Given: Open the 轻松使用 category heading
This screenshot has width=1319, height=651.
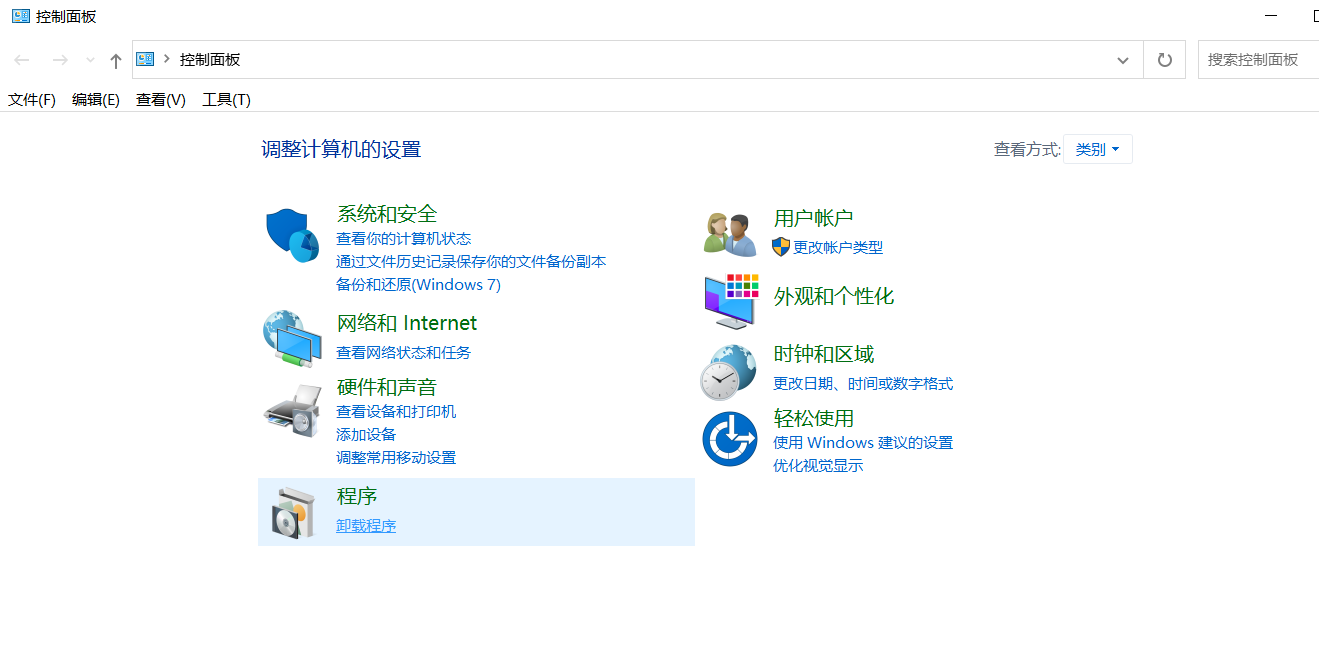Looking at the screenshot, I should coord(814,417).
